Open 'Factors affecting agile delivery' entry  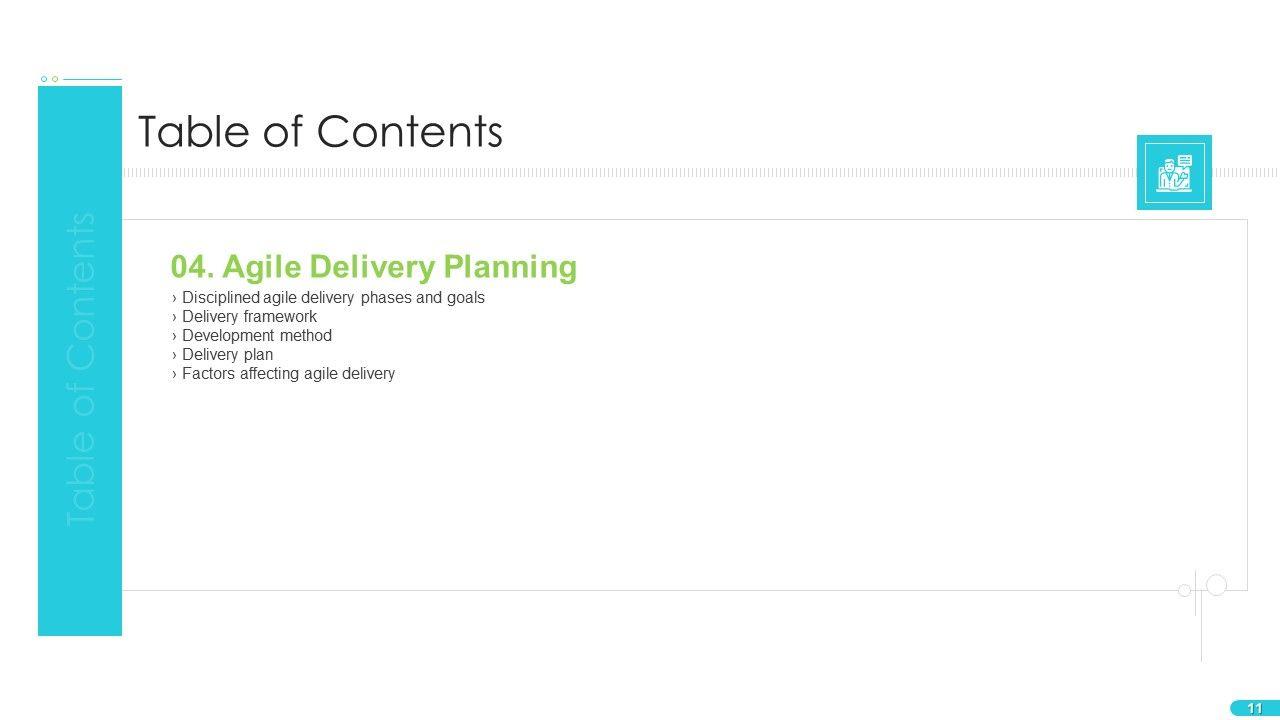tap(288, 374)
